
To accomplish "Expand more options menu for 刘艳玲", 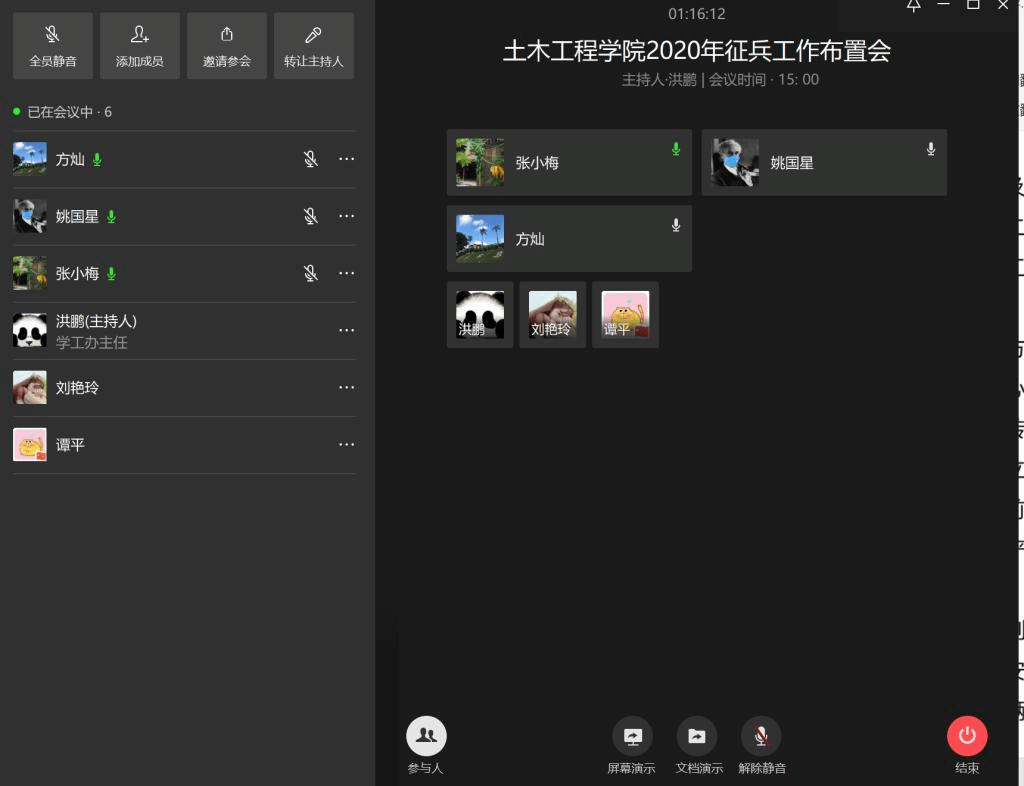I will coord(347,387).
